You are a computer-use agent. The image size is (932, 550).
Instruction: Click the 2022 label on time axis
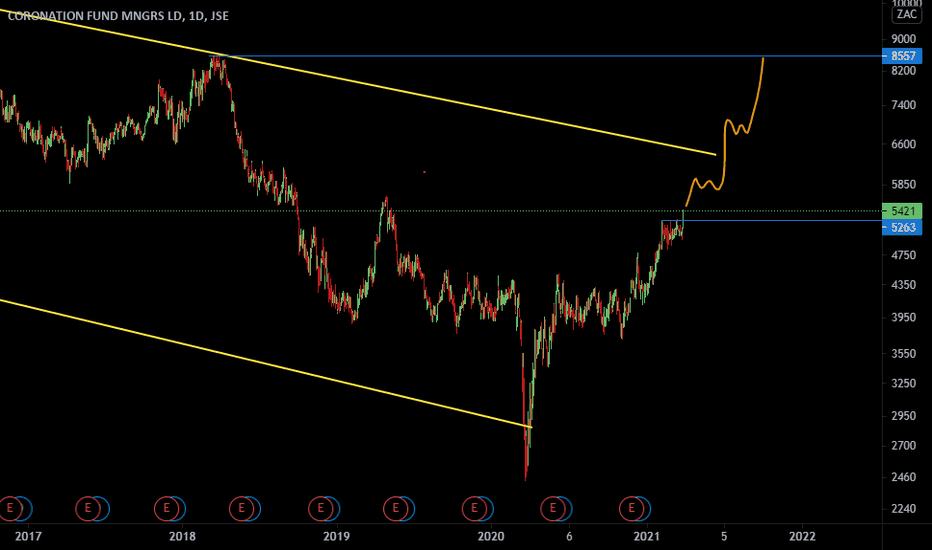click(x=802, y=536)
